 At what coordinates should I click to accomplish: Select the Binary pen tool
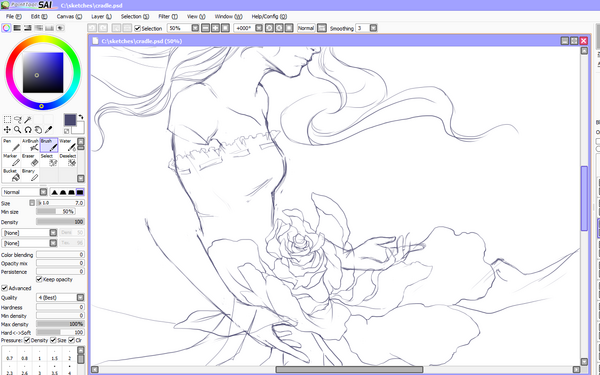(30, 175)
